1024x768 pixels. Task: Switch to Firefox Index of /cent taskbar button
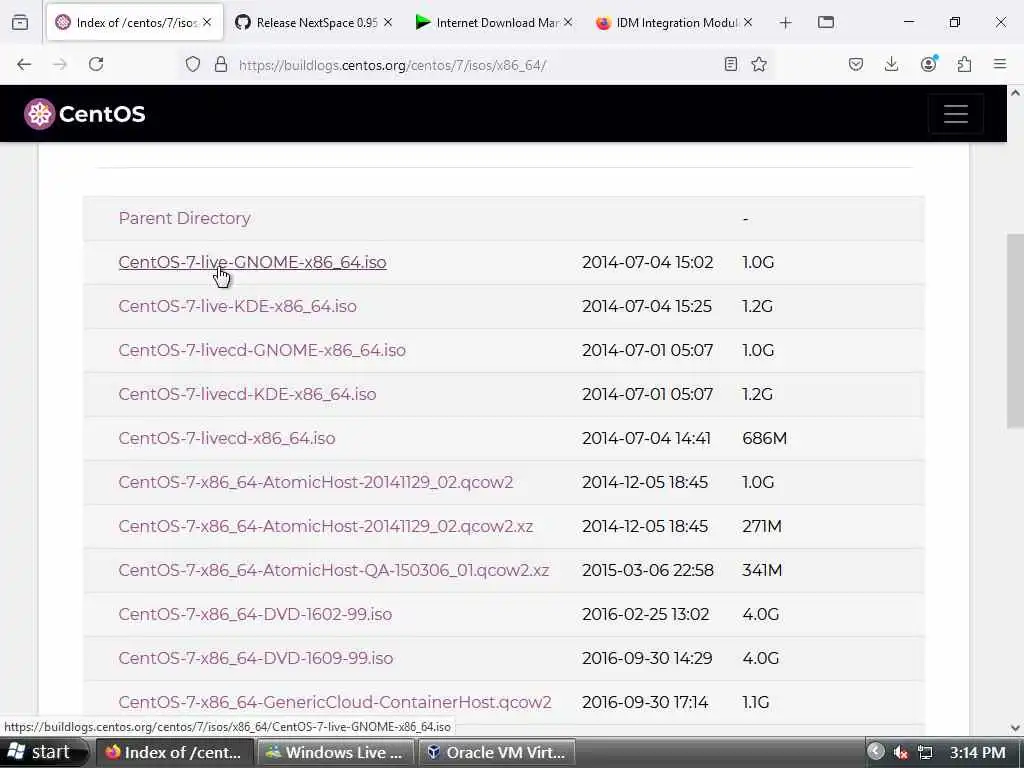pos(176,752)
